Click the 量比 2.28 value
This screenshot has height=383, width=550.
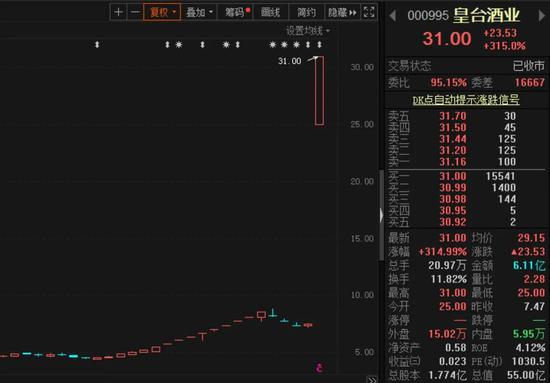[x=534, y=279]
